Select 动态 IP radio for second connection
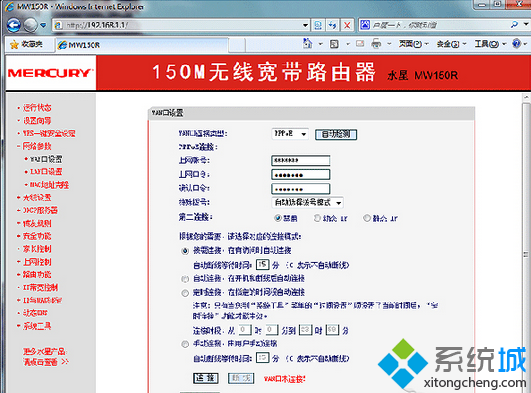Viewport: 531px width, 393px height. [317, 218]
